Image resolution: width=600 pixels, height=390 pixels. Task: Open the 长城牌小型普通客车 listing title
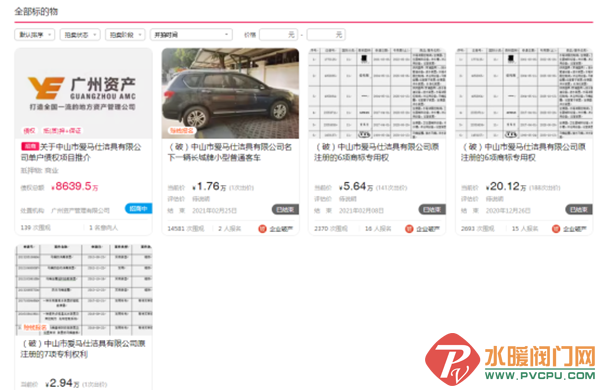pos(230,152)
